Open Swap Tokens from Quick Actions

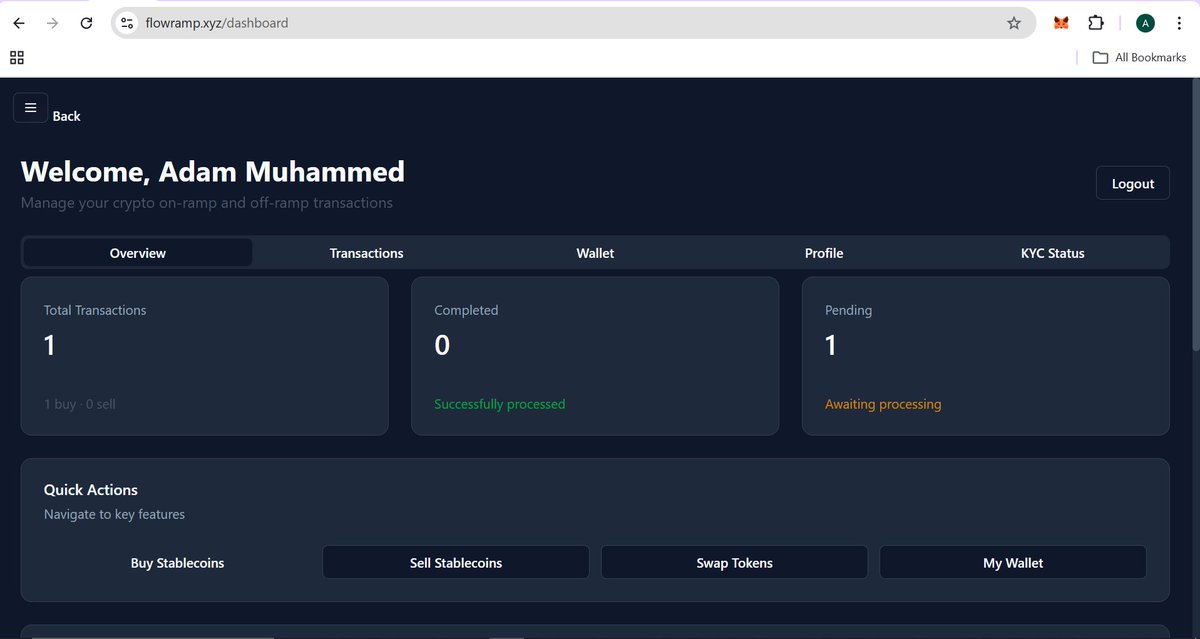[734, 562]
